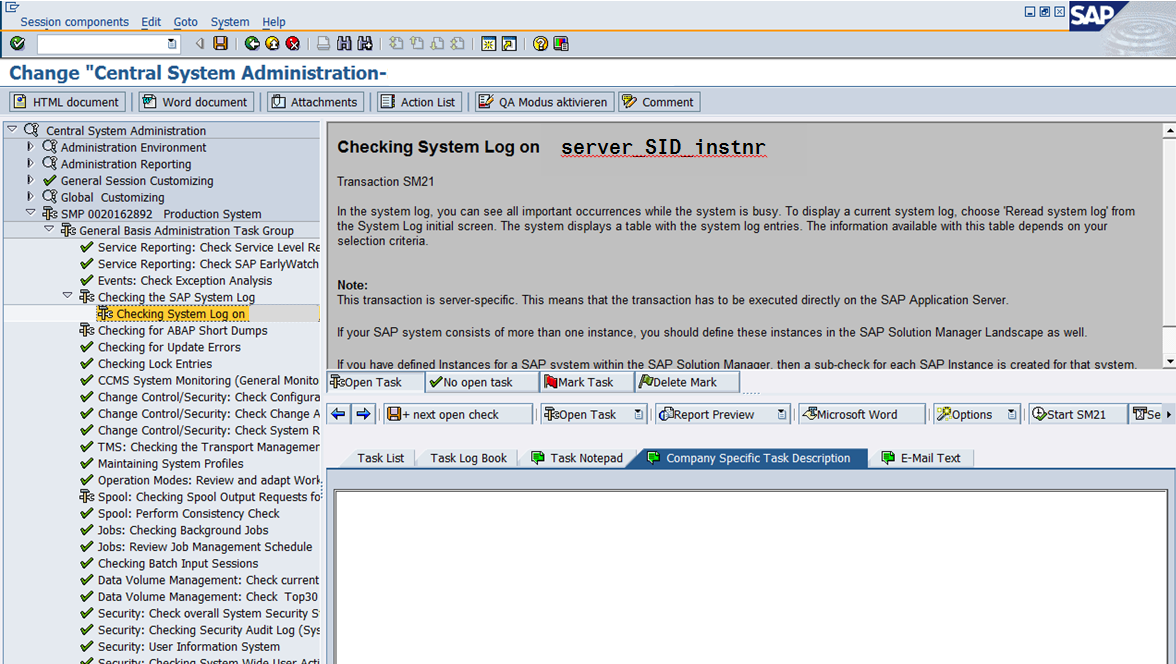Click the Find binoculars icon
This screenshot has height=664, width=1176.
tap(344, 44)
